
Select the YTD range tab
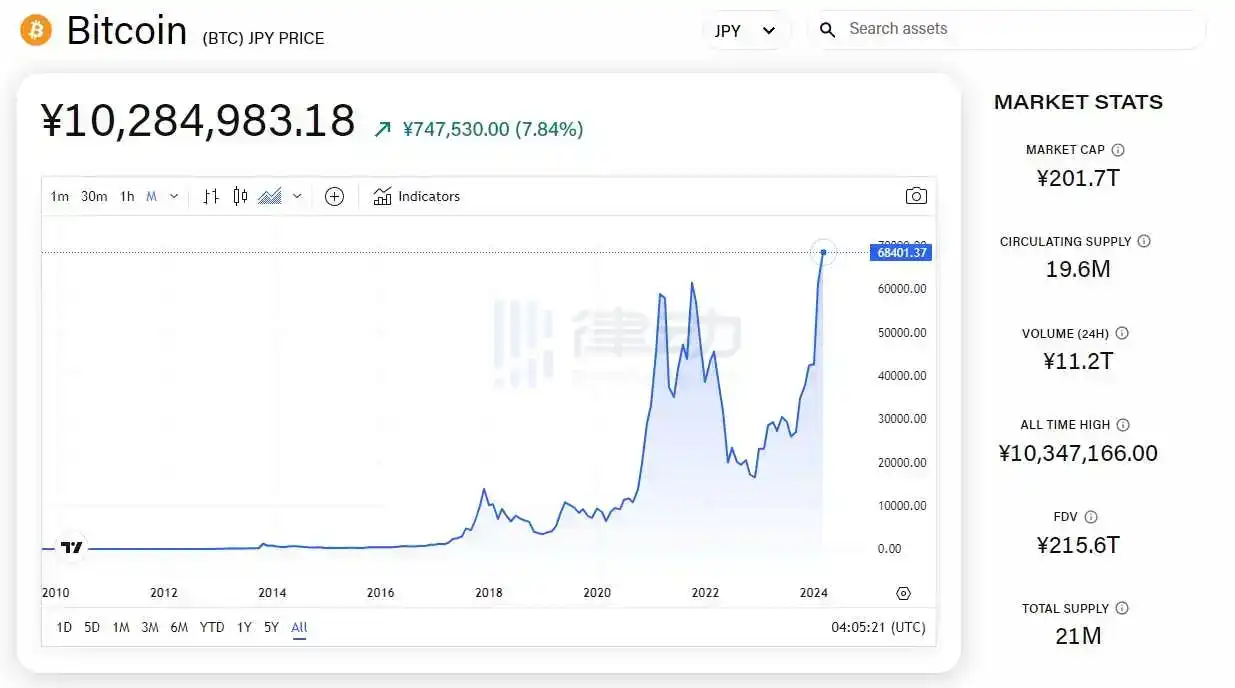click(212, 628)
